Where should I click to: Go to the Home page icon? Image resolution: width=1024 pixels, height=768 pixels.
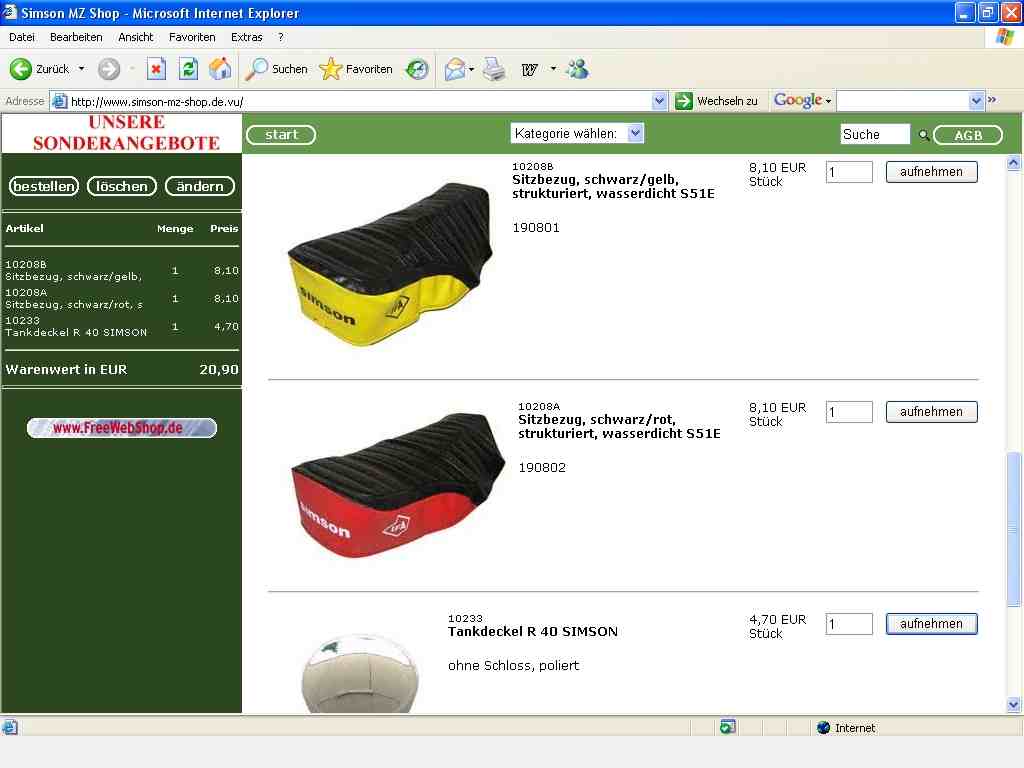(220, 69)
